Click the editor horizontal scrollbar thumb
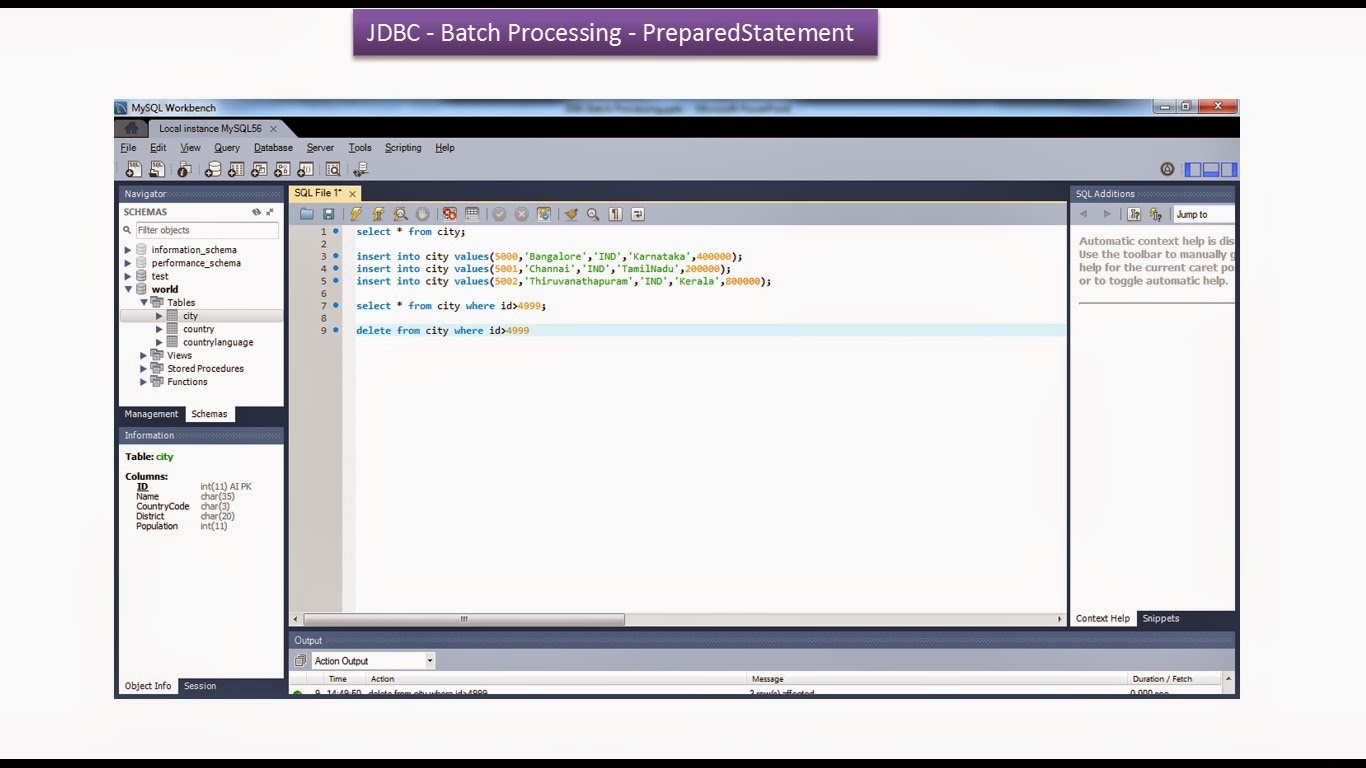Image resolution: width=1366 pixels, height=768 pixels. (x=464, y=620)
